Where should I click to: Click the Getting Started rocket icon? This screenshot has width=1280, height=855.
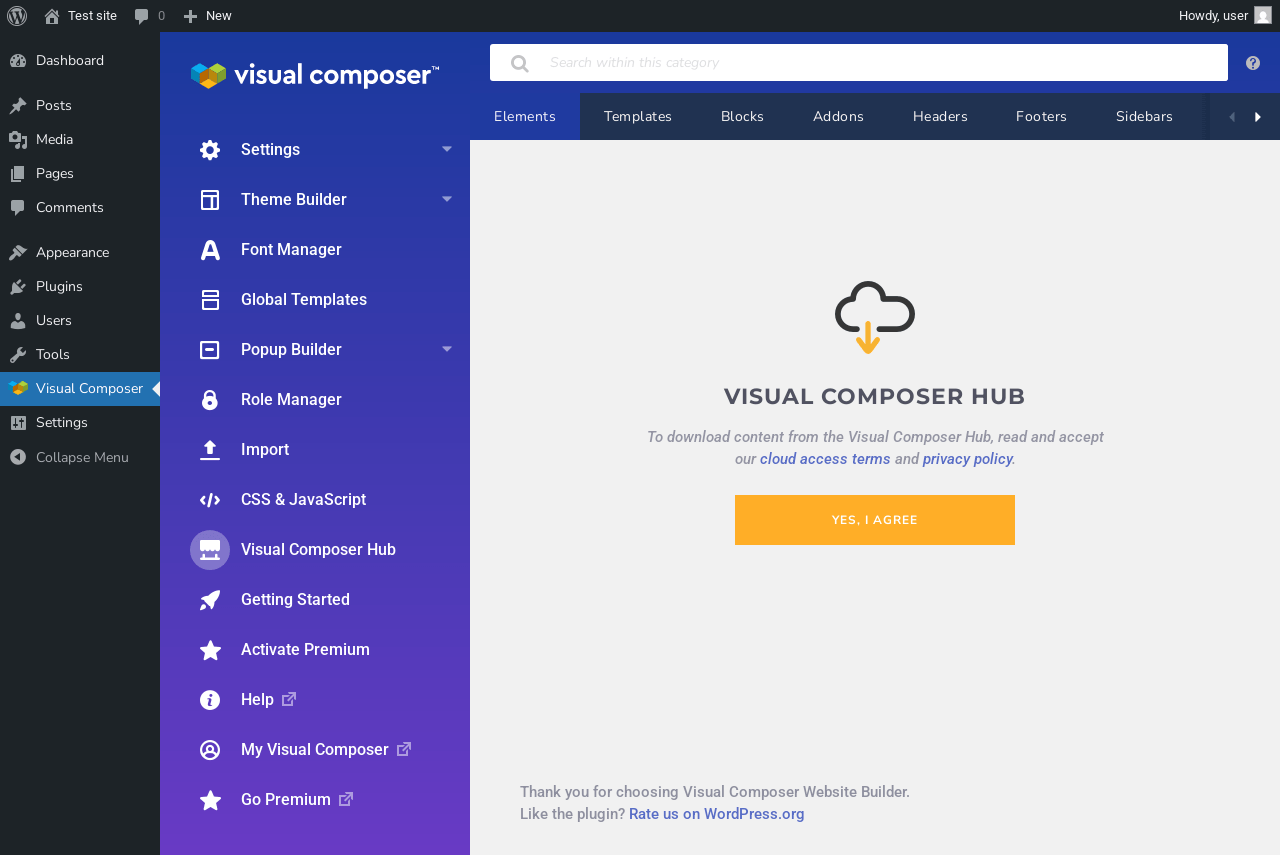[210, 600]
